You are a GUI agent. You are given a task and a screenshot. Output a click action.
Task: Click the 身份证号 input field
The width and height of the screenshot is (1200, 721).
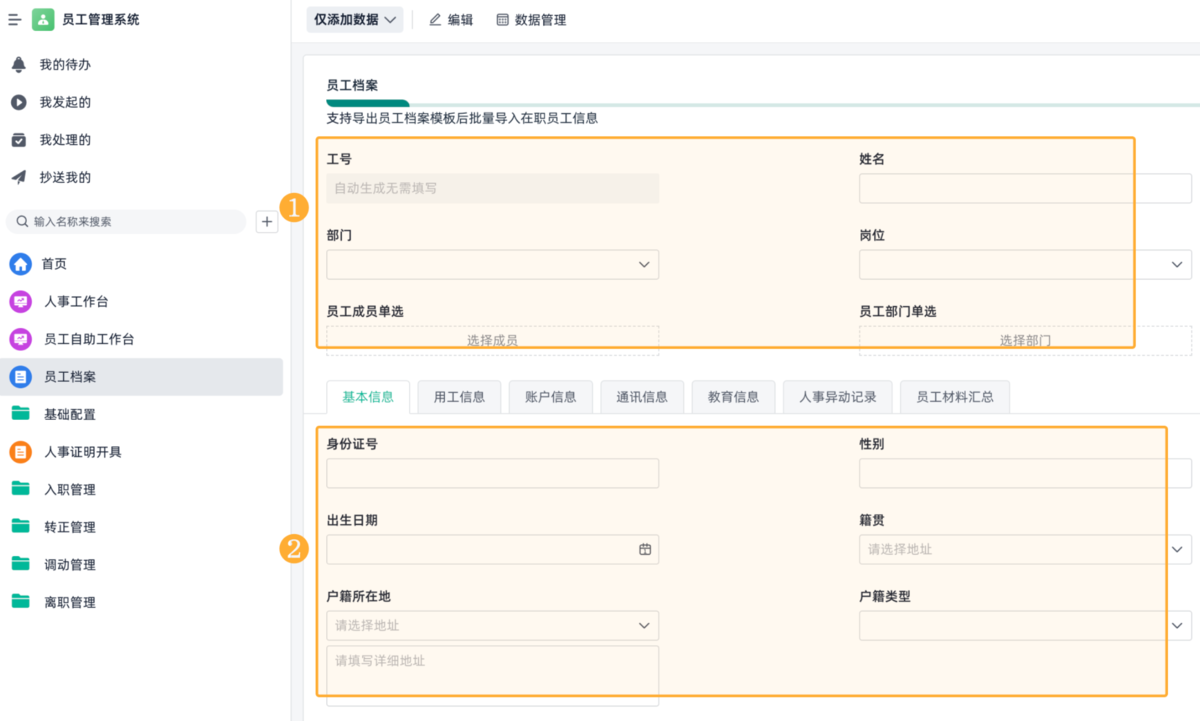point(492,473)
